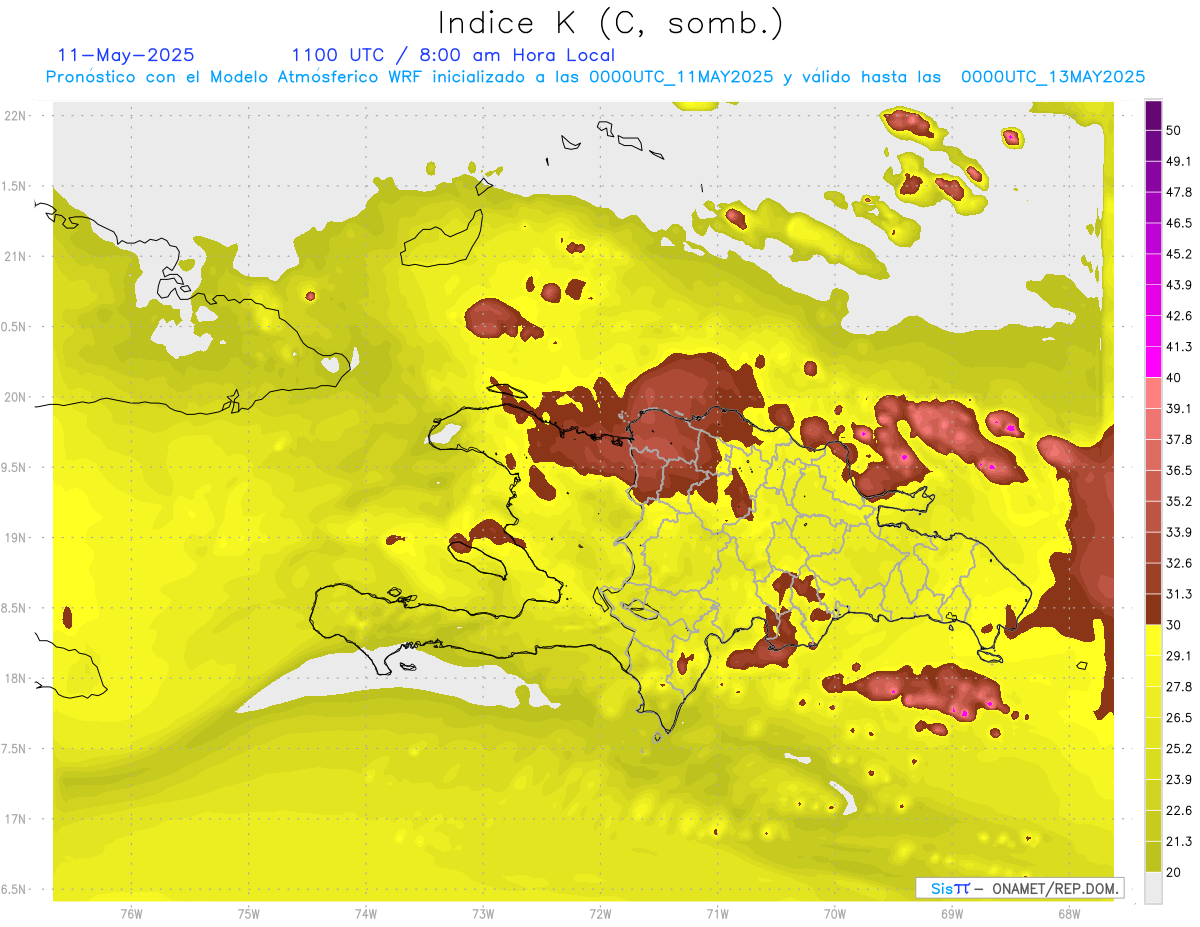Click the latitude label '18N'
Image resolution: width=1200 pixels, height=927 pixels.
click(16, 678)
